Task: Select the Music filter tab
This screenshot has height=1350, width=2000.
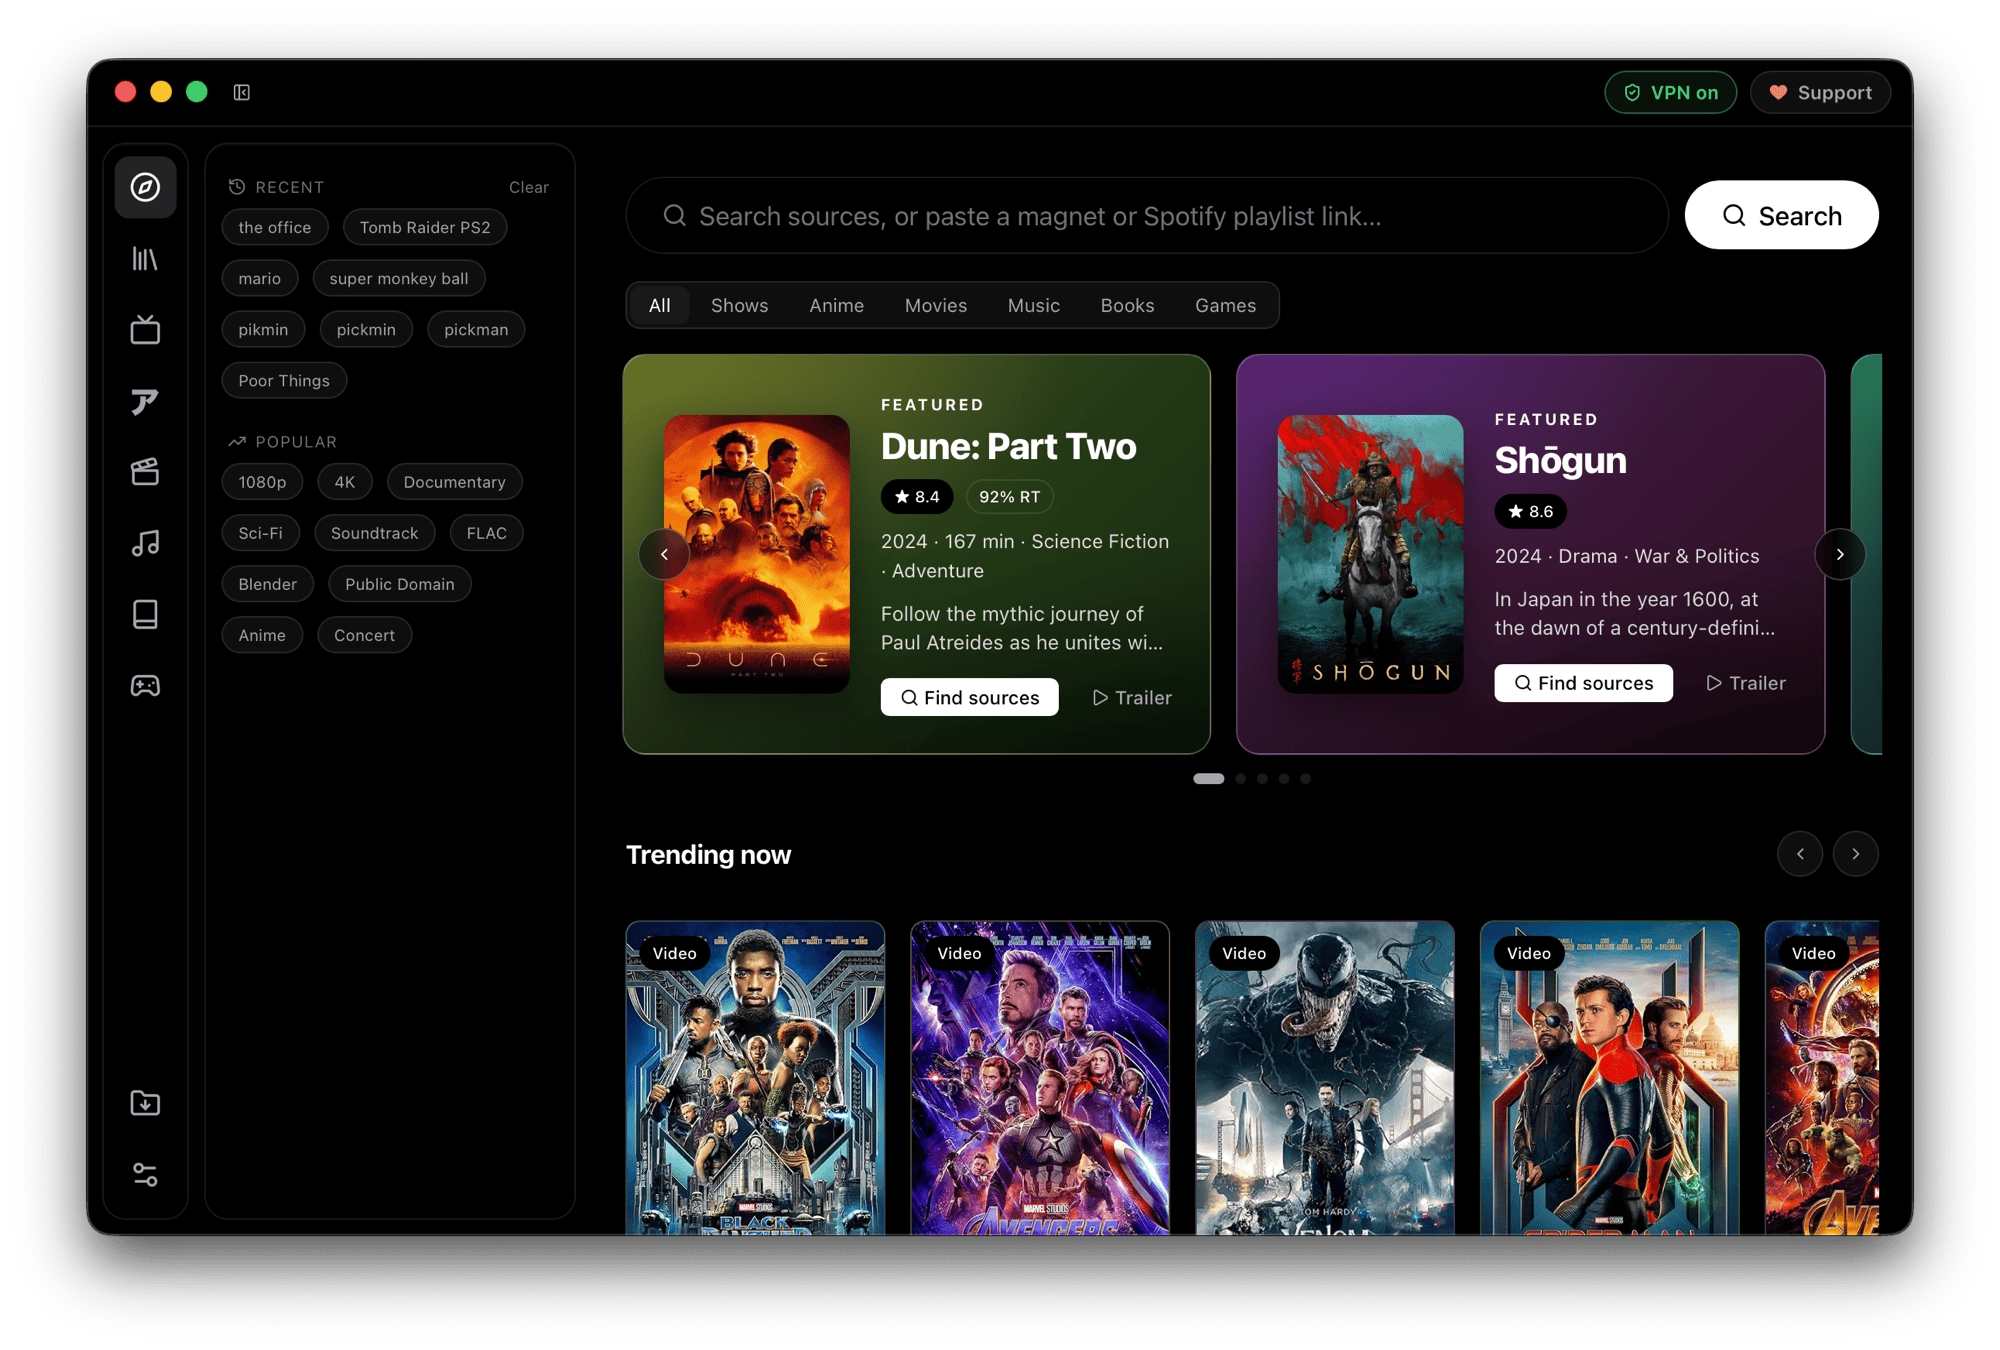Action: pos(1033,305)
